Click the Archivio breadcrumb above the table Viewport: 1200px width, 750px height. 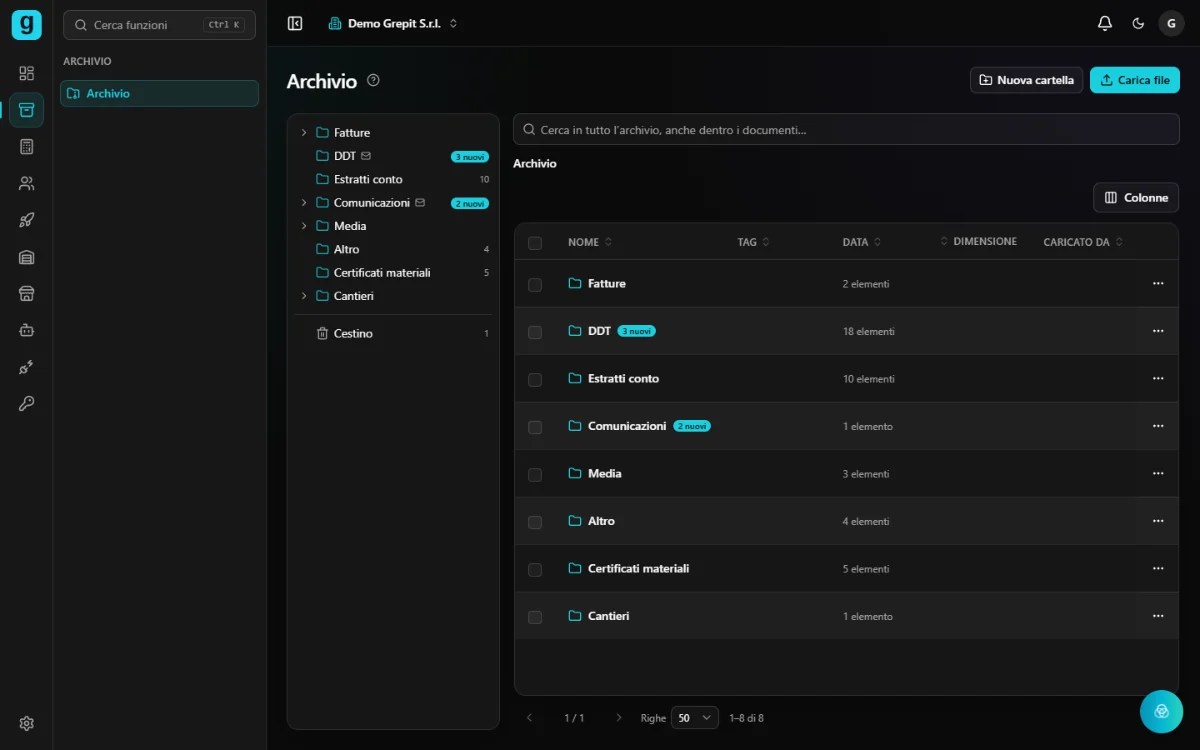click(x=535, y=163)
